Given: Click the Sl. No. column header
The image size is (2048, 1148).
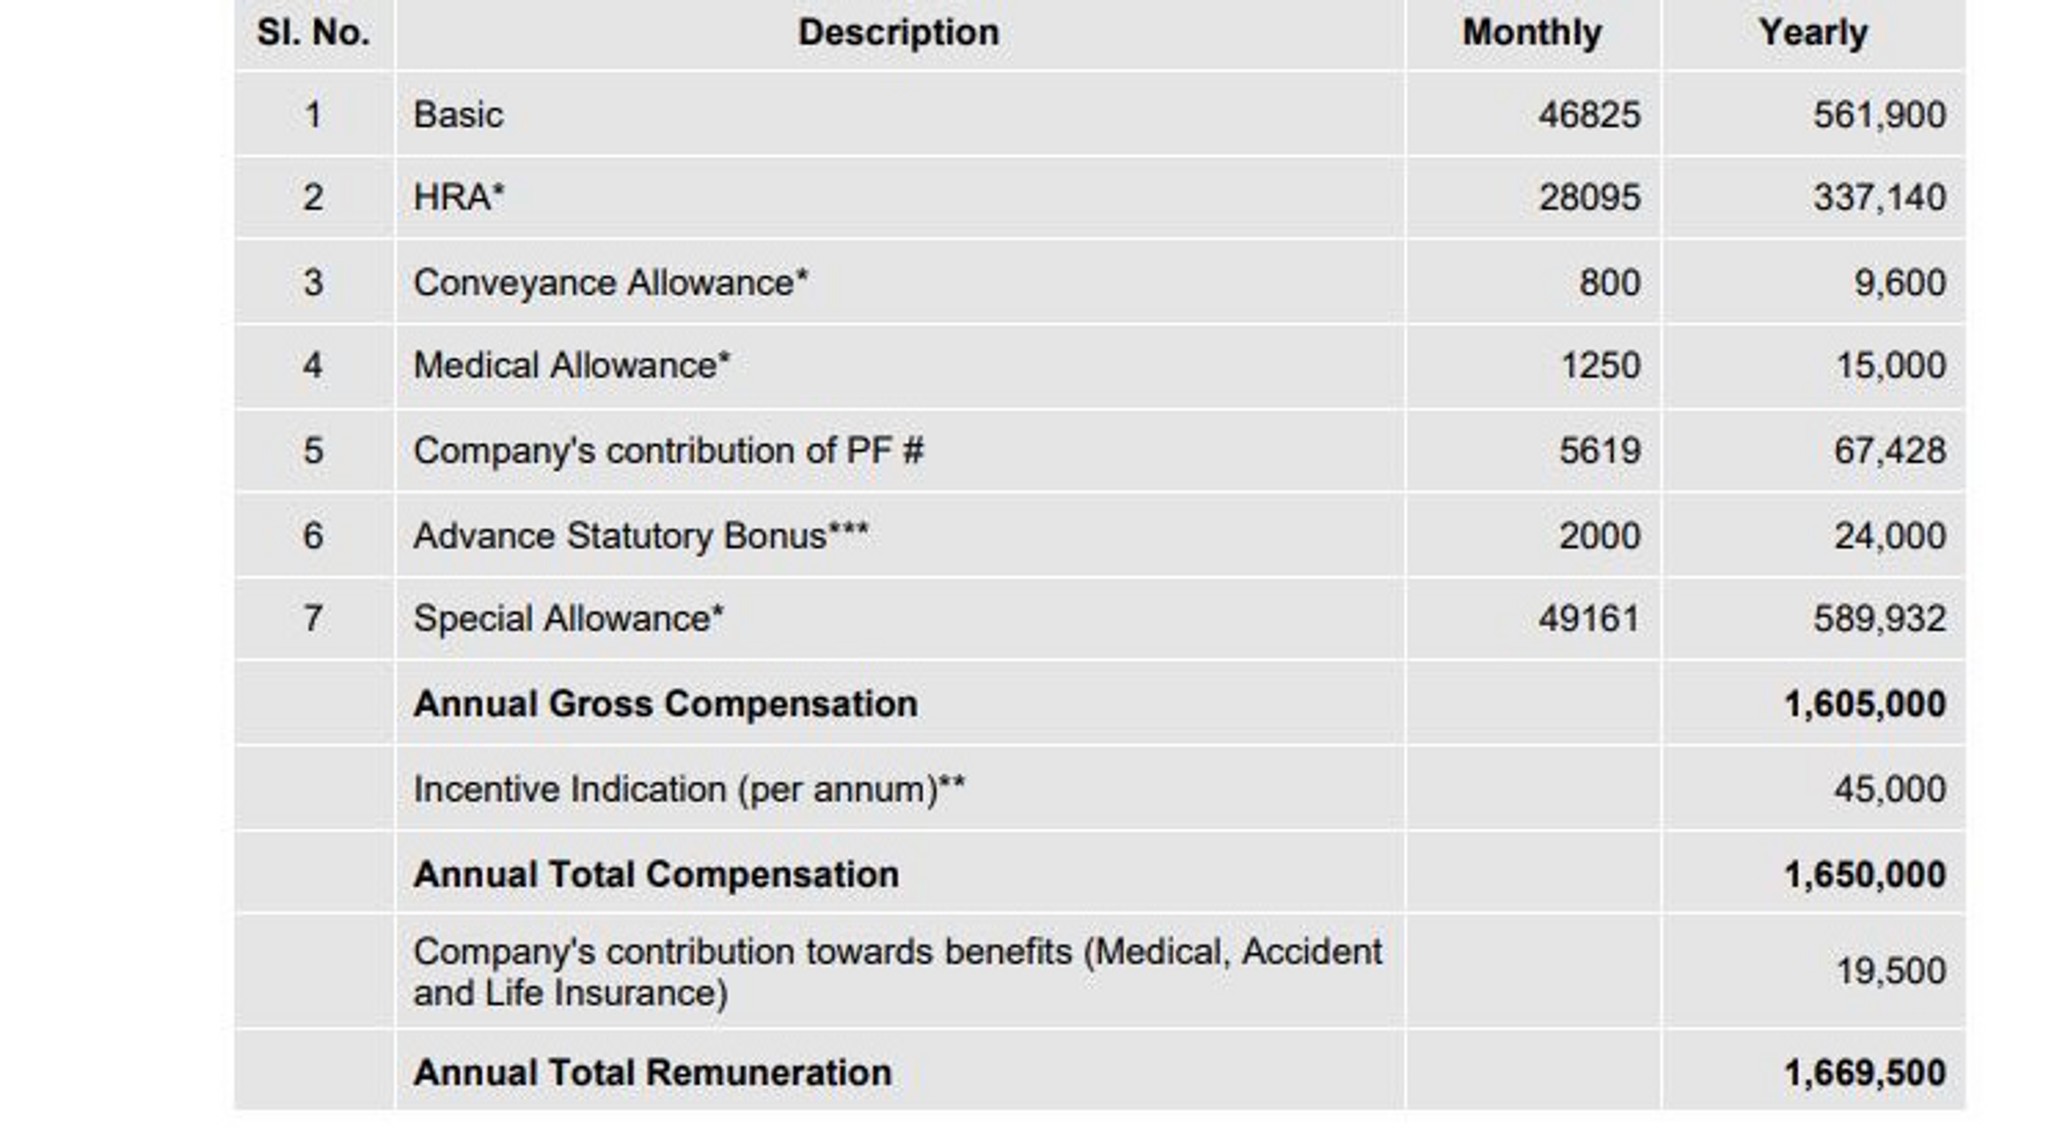Looking at the screenshot, I should (x=313, y=33).
